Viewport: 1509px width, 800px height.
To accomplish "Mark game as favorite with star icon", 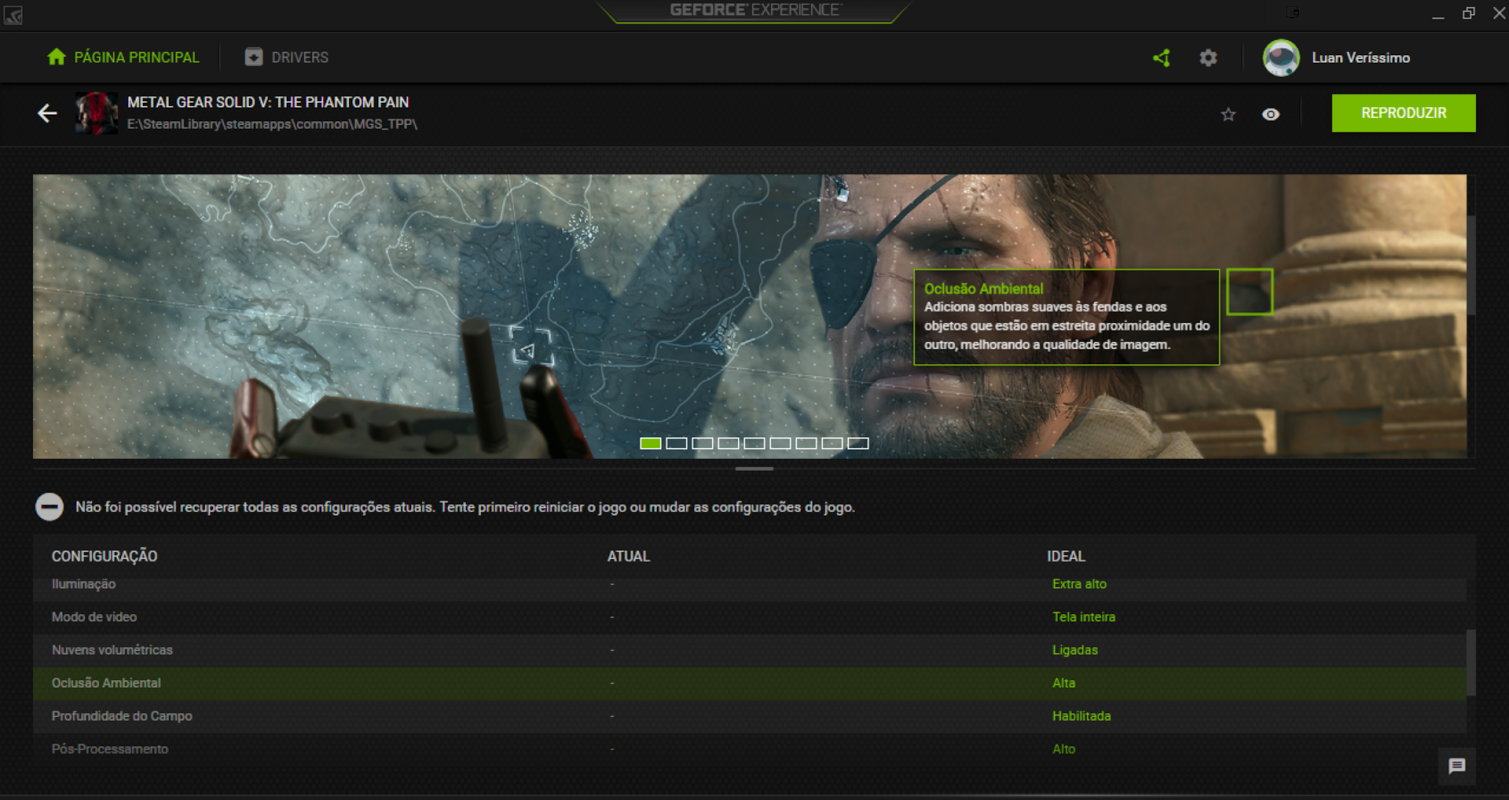I will (1228, 114).
